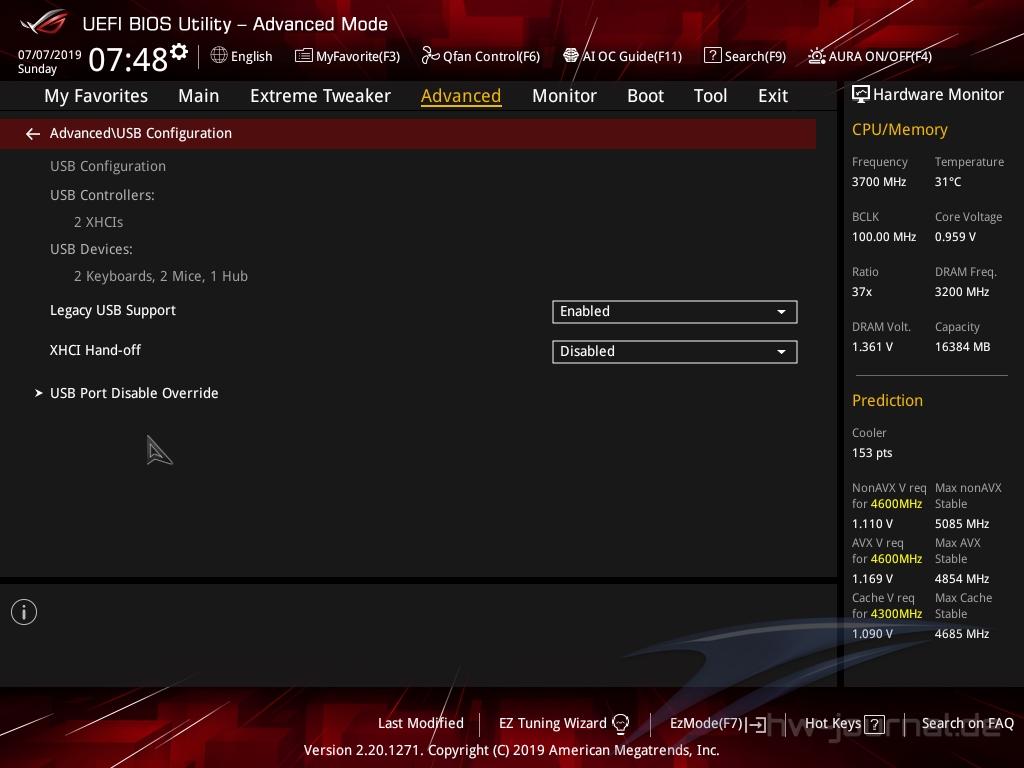This screenshot has width=1024, height=768.
Task: Launch AI OC Guide(F11)
Action: pyautogui.click(x=622, y=56)
